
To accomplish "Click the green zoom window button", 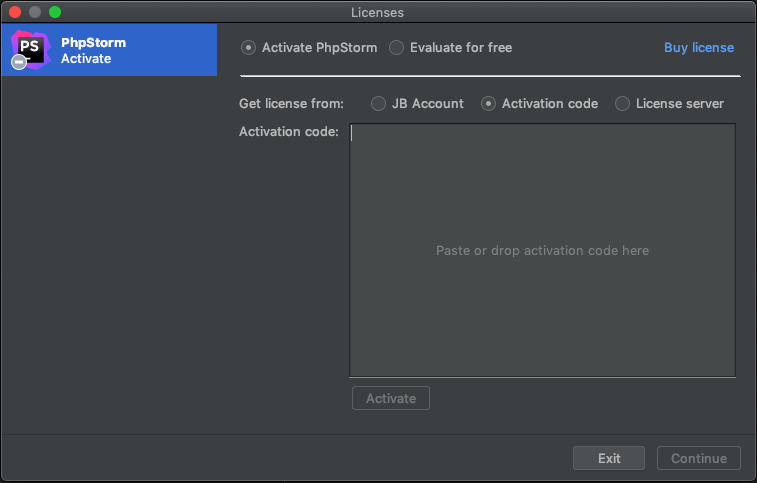I will (x=55, y=12).
